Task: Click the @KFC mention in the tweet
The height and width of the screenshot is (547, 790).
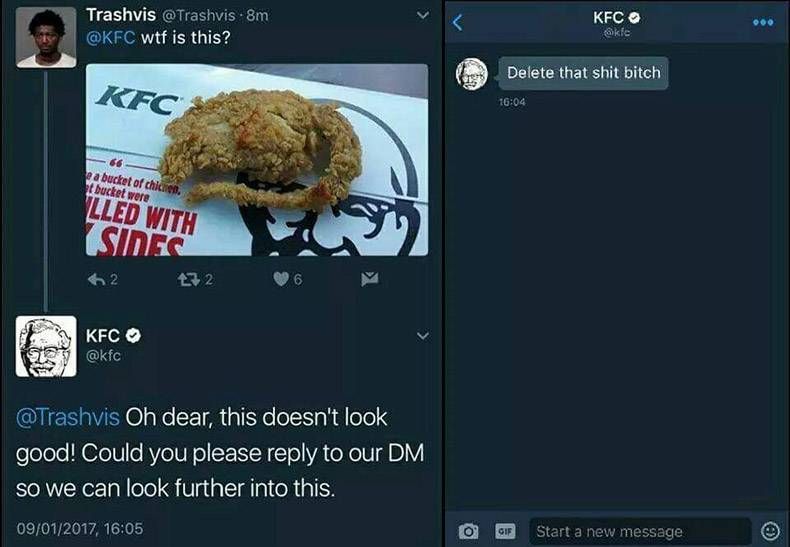Action: click(x=108, y=38)
